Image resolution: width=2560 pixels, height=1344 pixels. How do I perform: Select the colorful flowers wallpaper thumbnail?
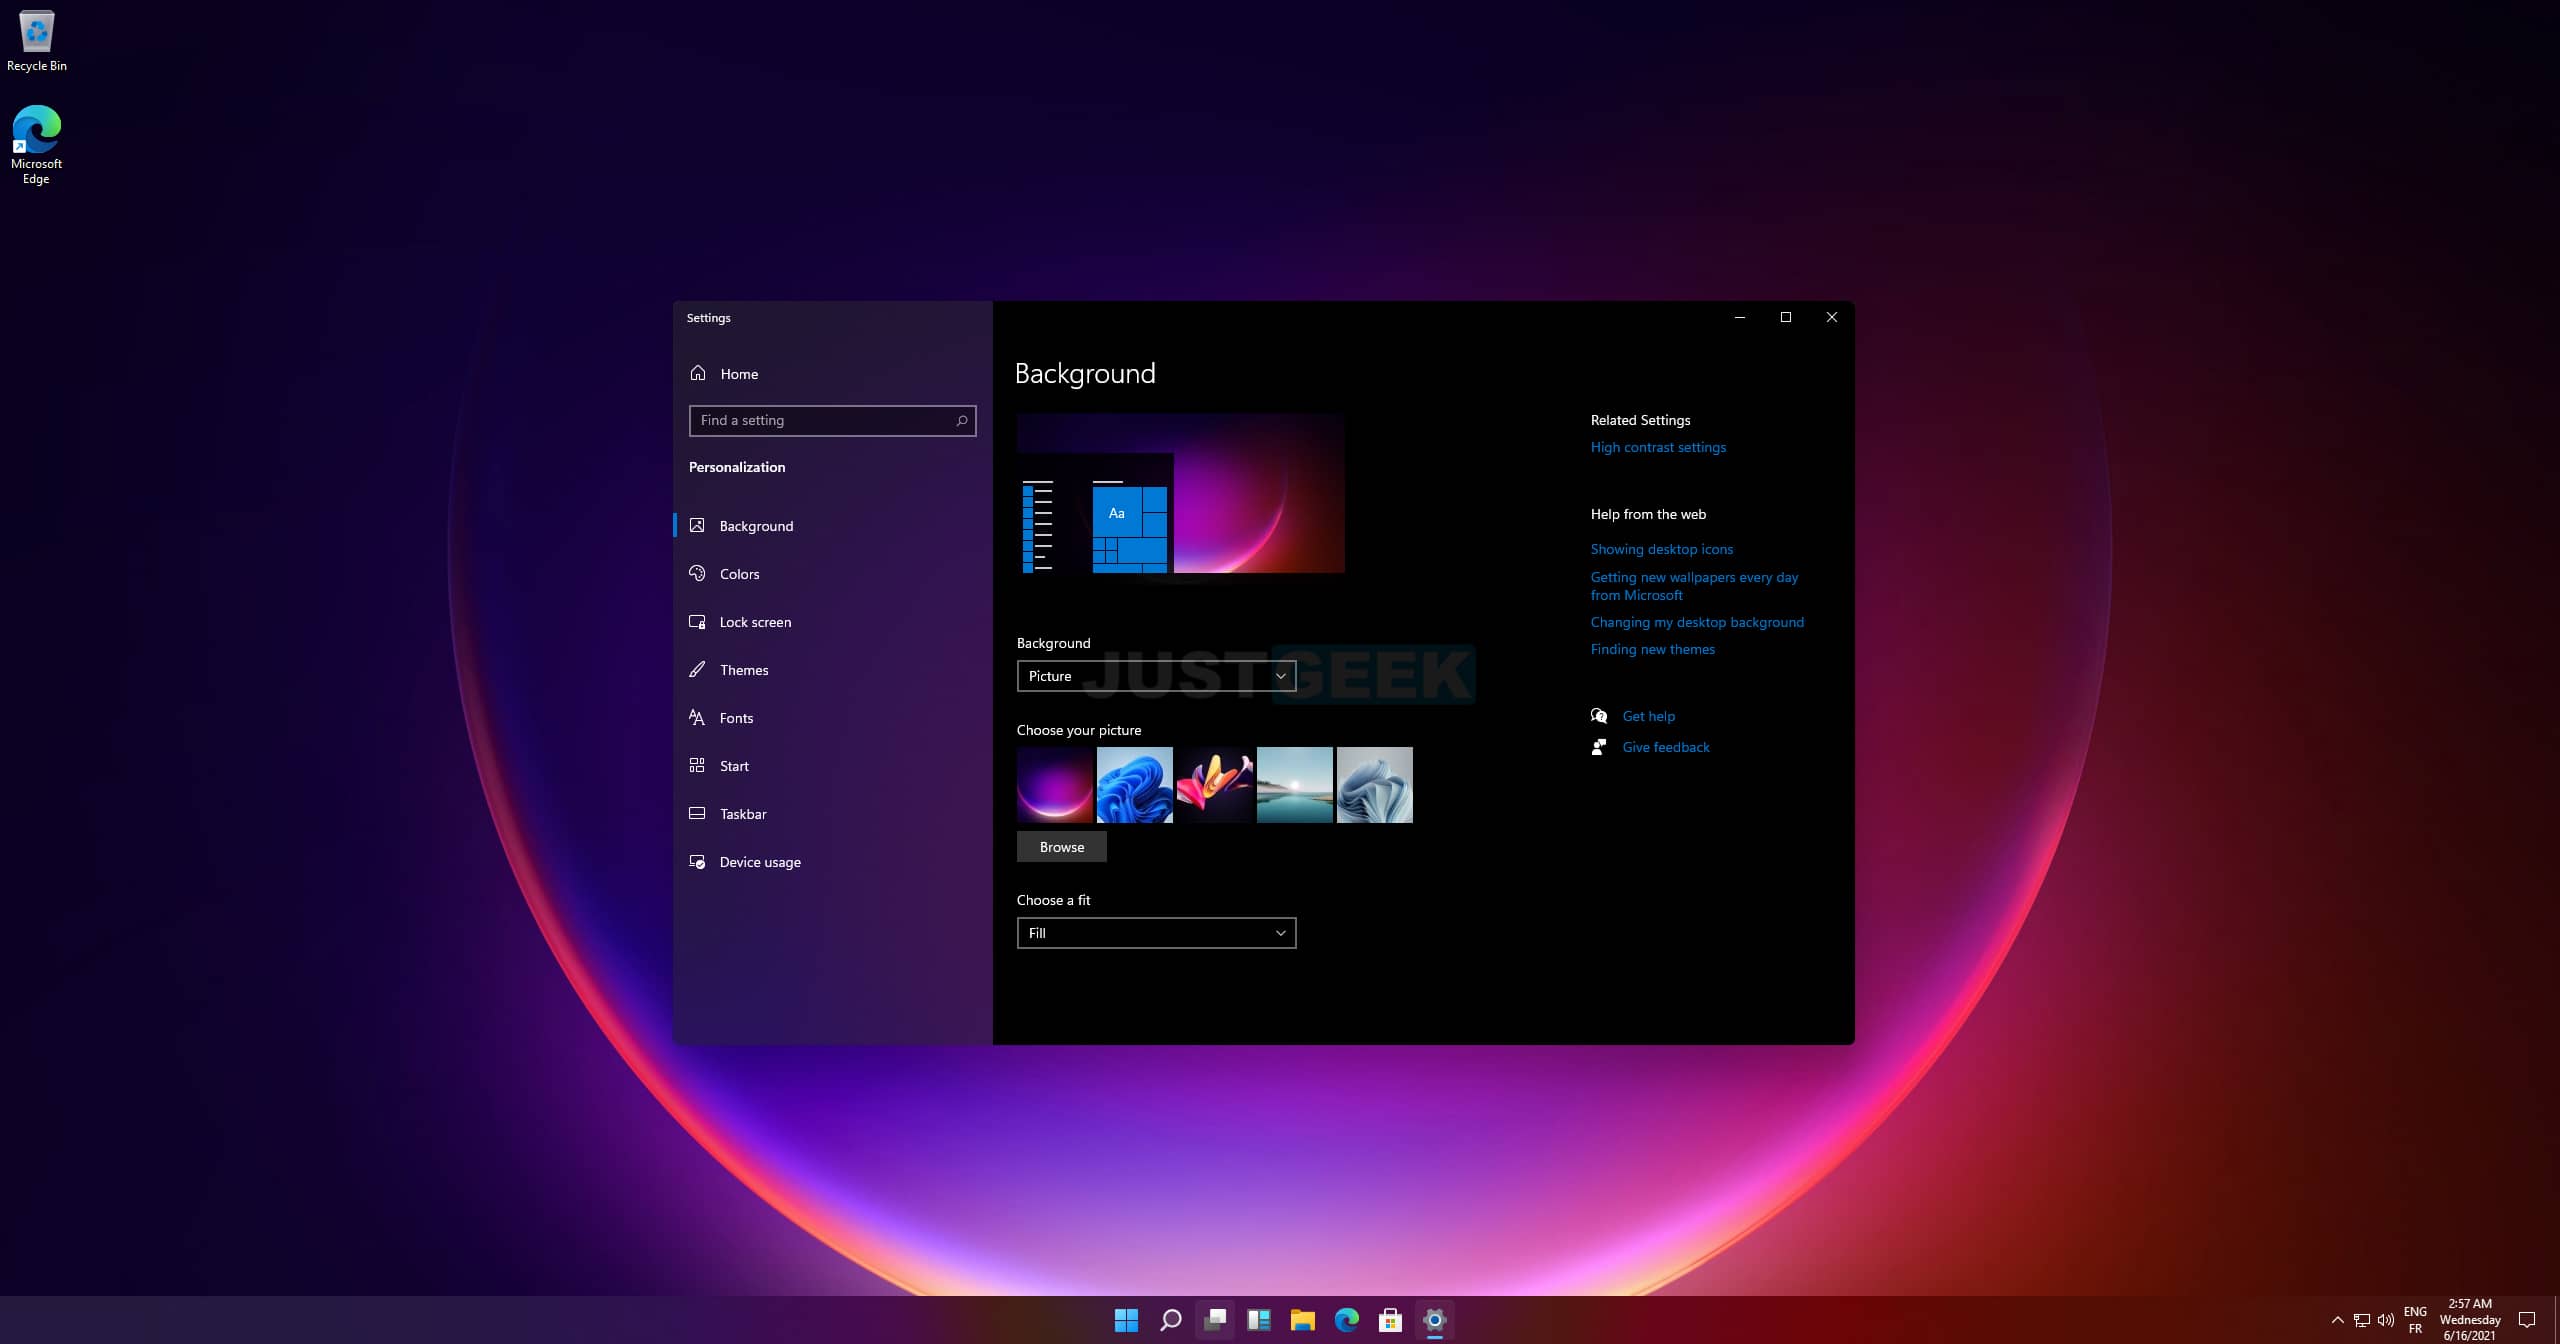(1214, 784)
